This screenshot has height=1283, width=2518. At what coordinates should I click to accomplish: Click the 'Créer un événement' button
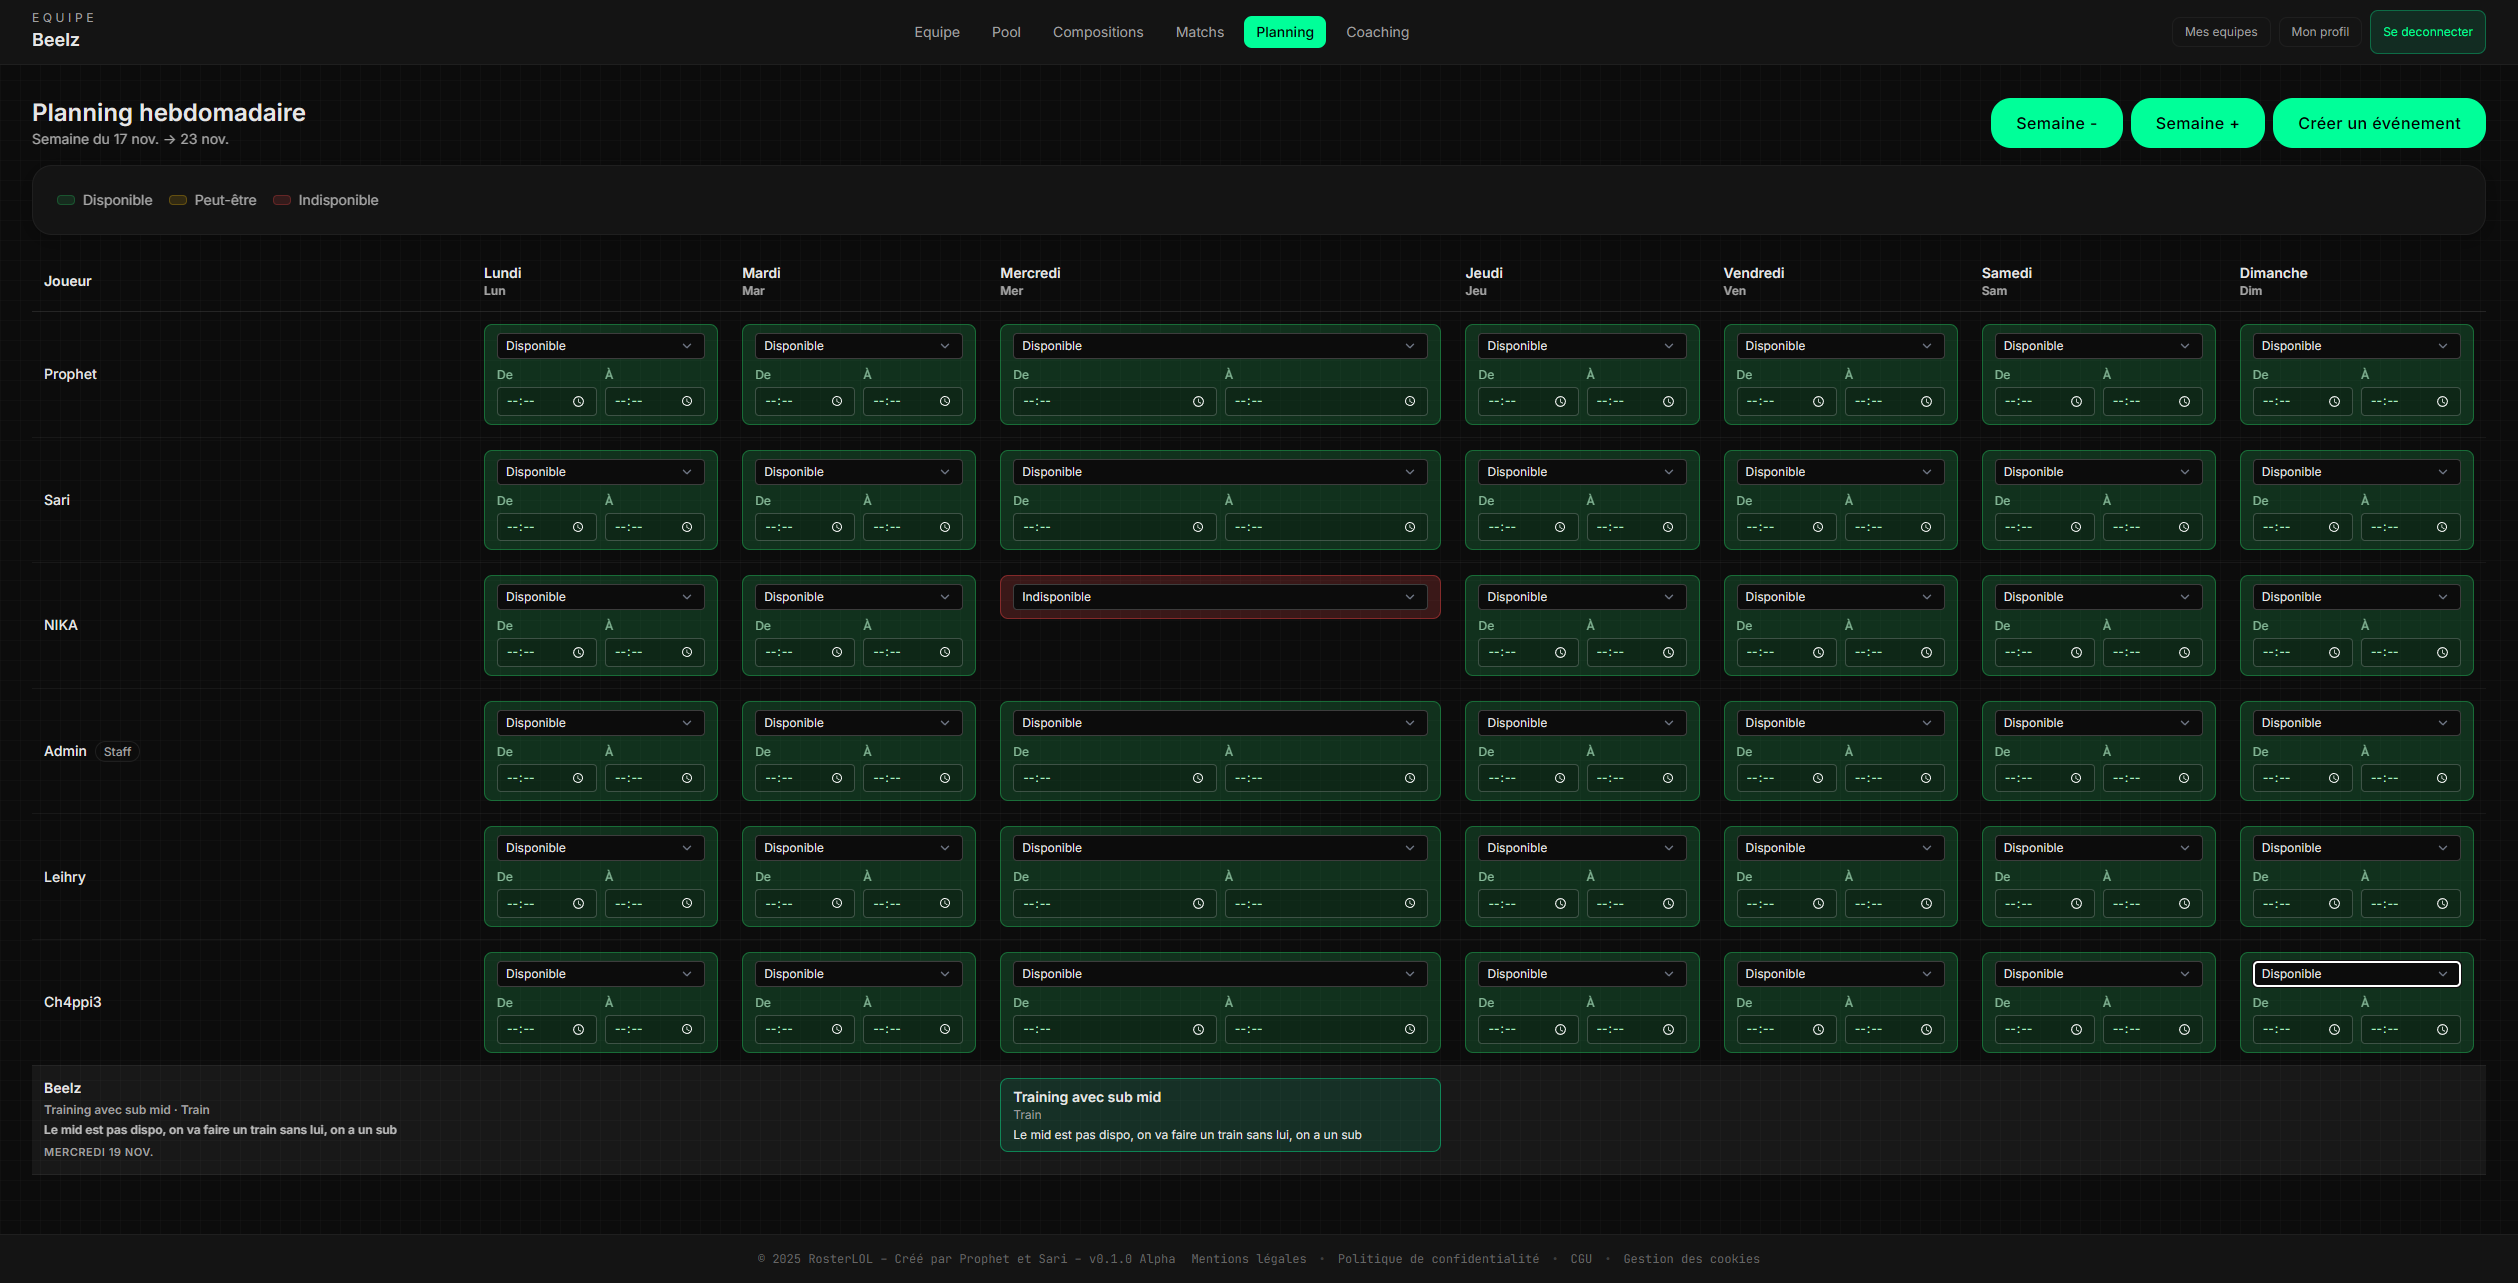2378,123
